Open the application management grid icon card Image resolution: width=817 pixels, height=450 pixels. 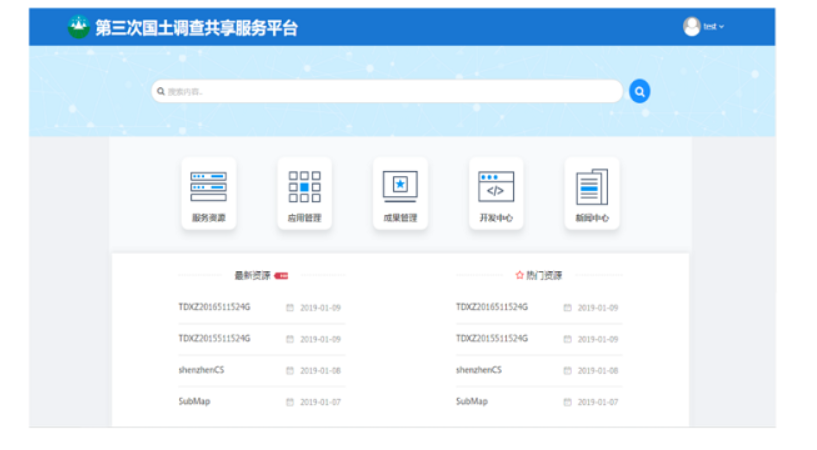[304, 194]
